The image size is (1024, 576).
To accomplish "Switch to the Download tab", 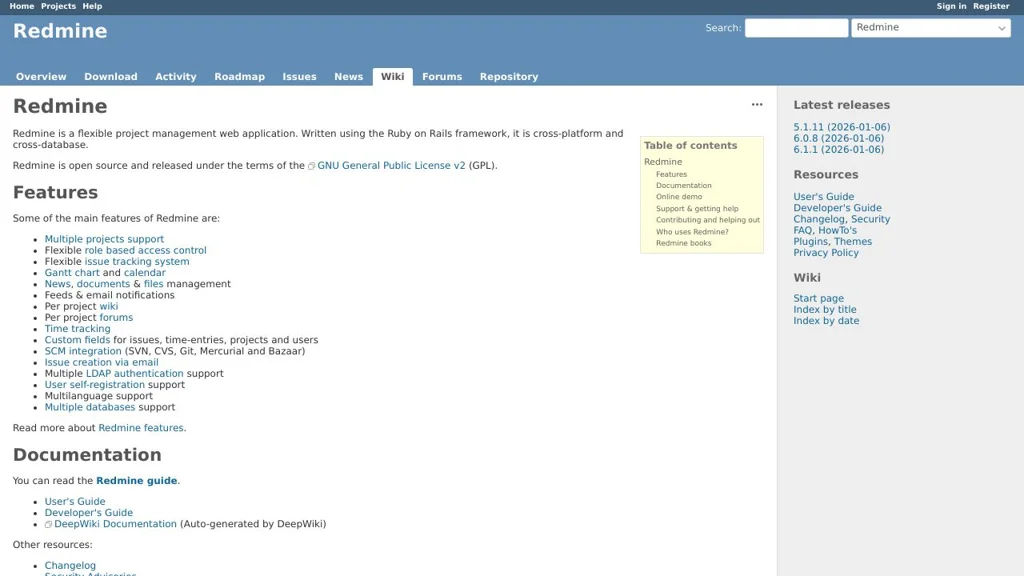I will [110, 76].
